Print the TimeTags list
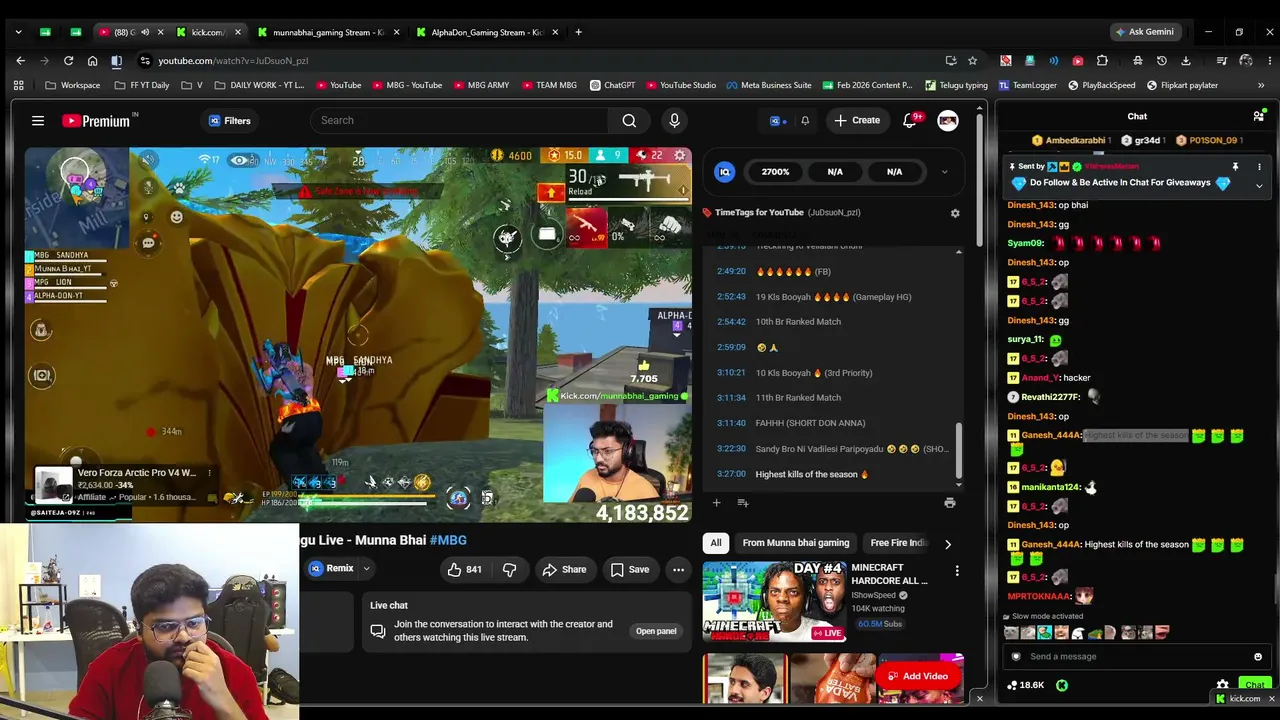This screenshot has height=720, width=1280. pyautogui.click(x=949, y=503)
